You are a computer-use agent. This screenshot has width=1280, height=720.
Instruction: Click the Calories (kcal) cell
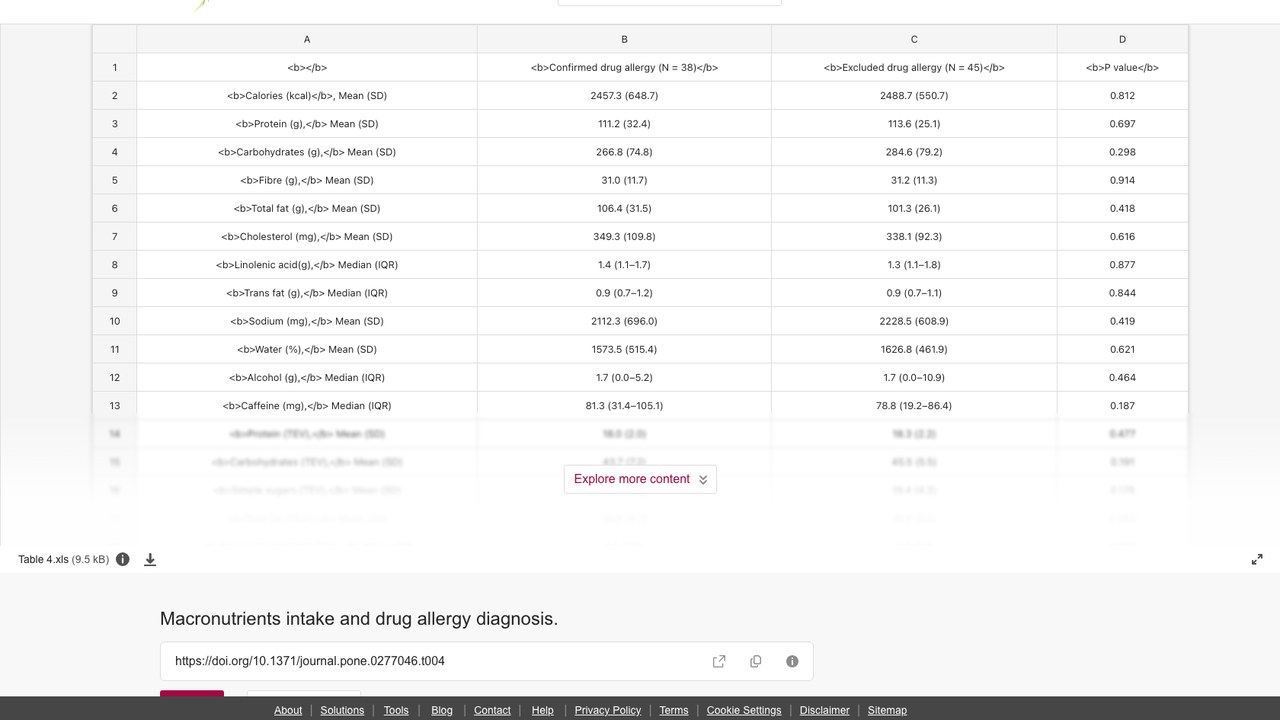point(307,95)
